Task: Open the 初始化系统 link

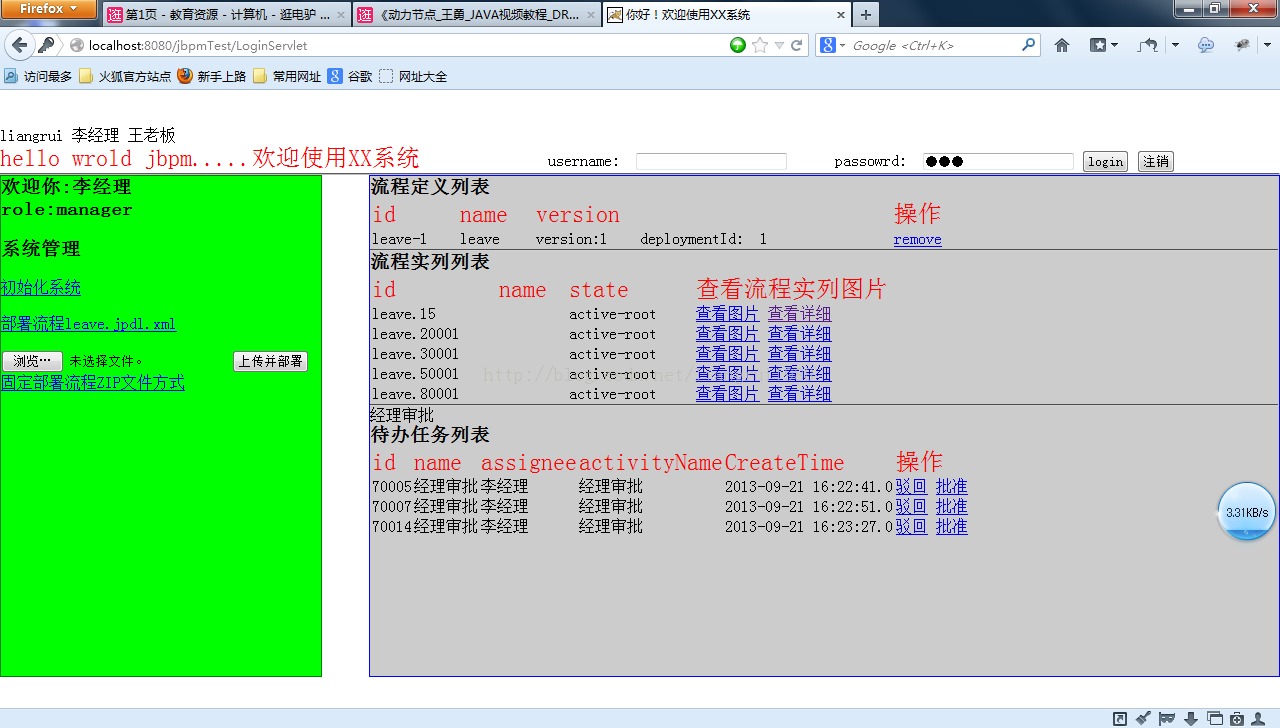Action: pyautogui.click(x=41, y=288)
